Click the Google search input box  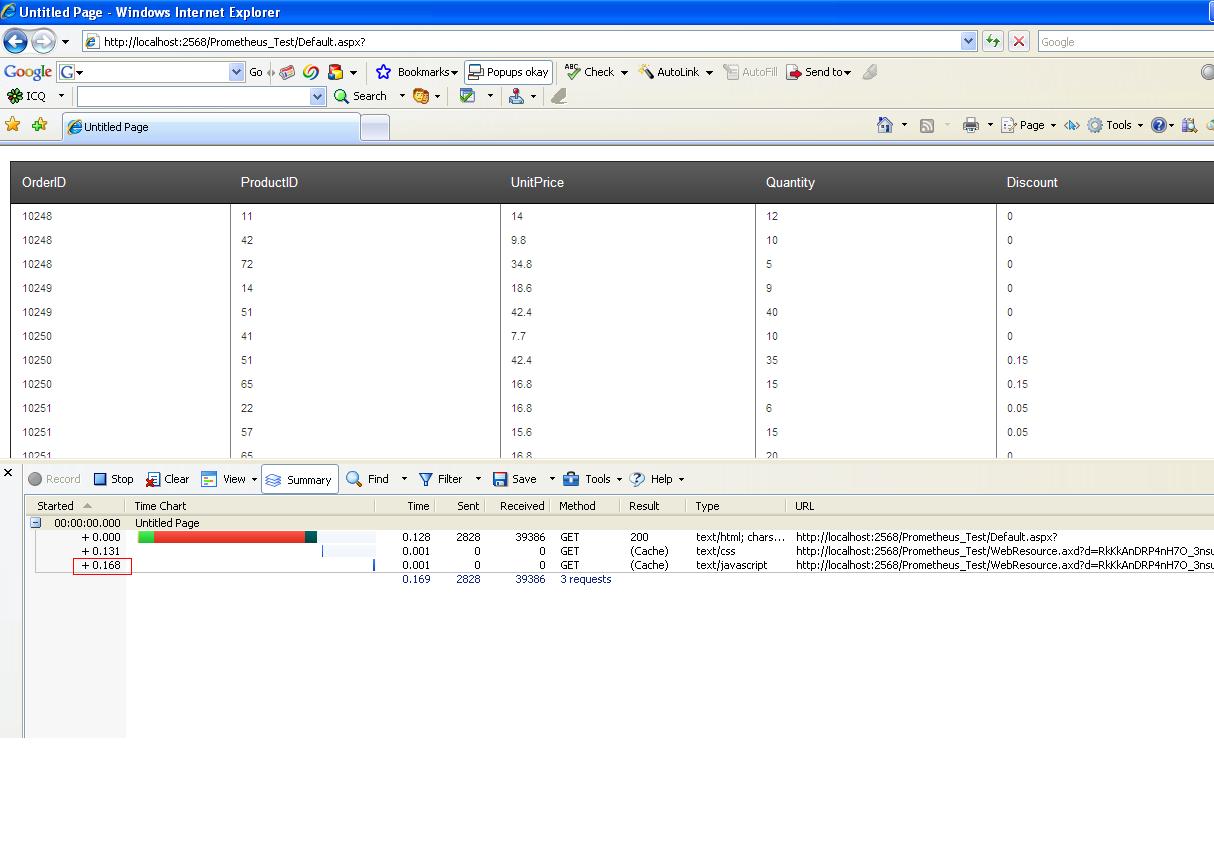click(x=1125, y=41)
